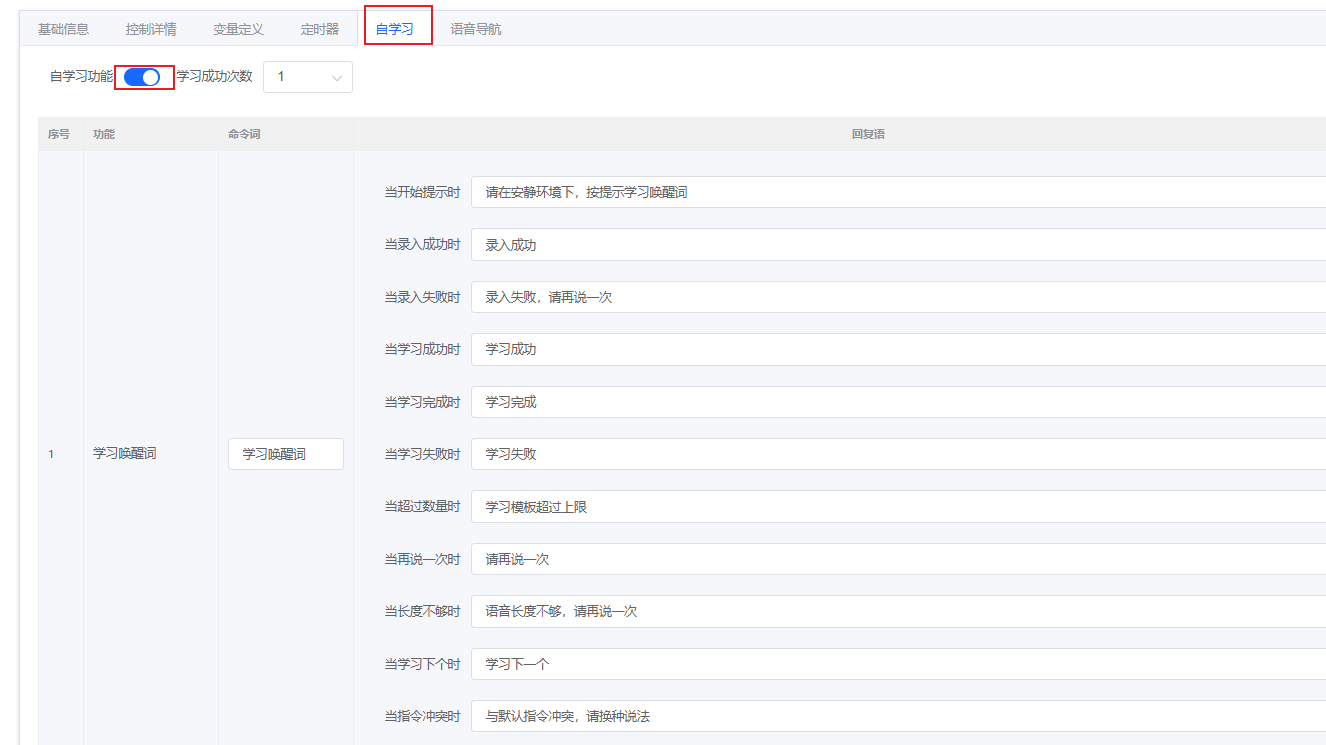Image resolution: width=1326 pixels, height=745 pixels.
Task: Edit the 语音长度不够 reply text
Action: click(700, 610)
